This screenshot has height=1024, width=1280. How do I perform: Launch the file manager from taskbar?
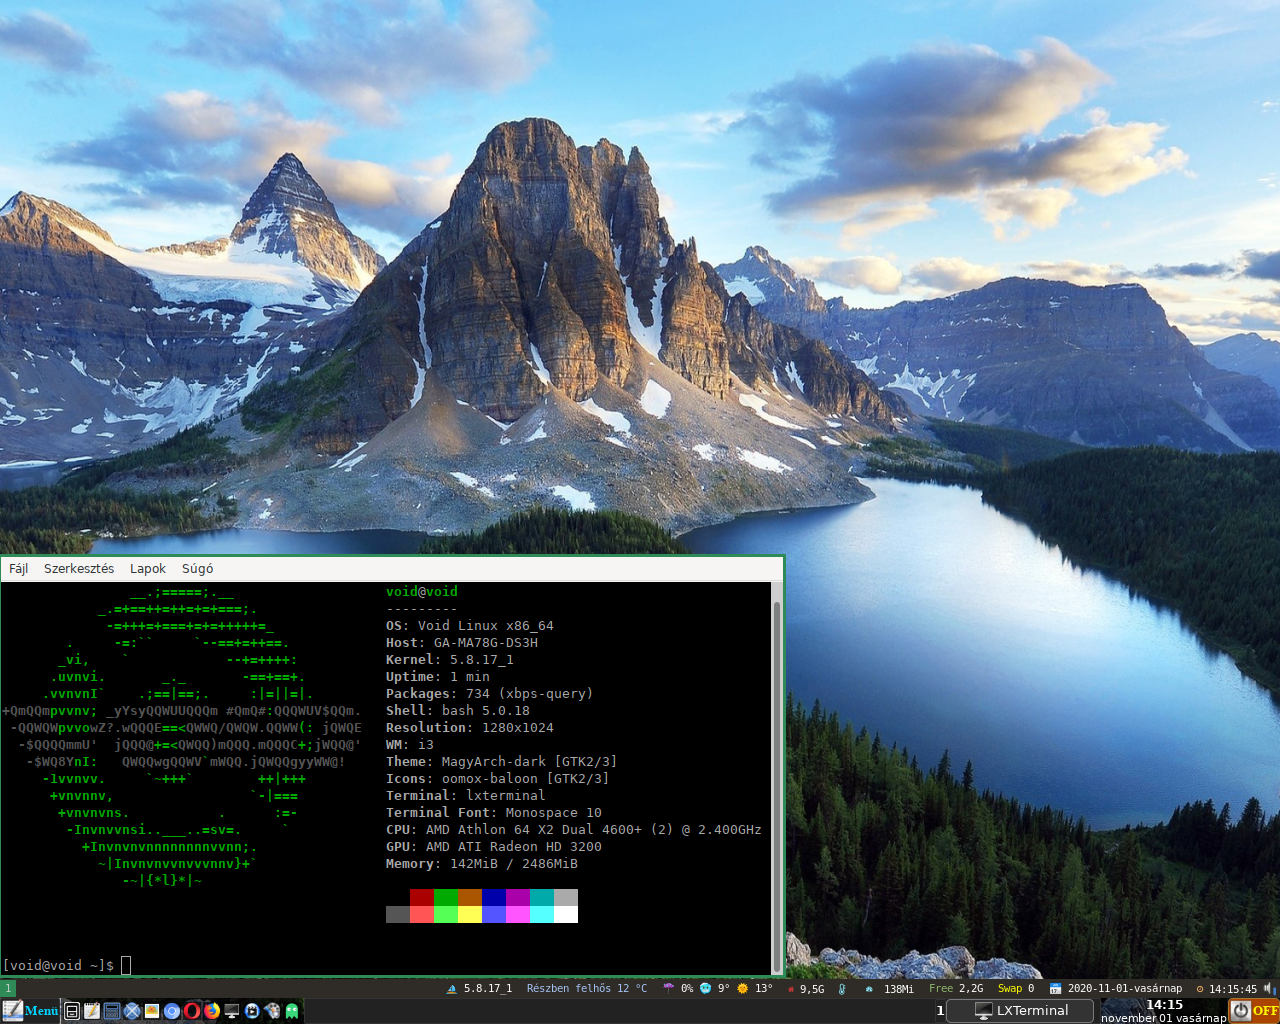(x=72, y=1011)
